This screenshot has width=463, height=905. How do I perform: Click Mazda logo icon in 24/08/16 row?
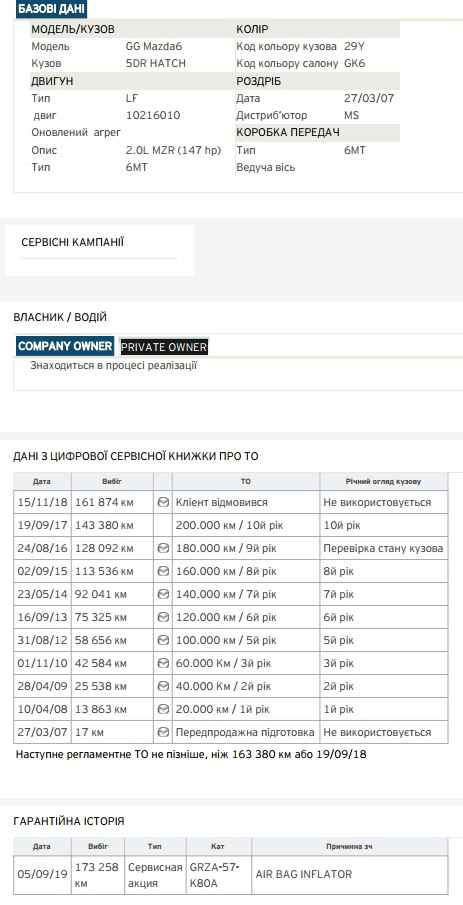[x=163, y=548]
